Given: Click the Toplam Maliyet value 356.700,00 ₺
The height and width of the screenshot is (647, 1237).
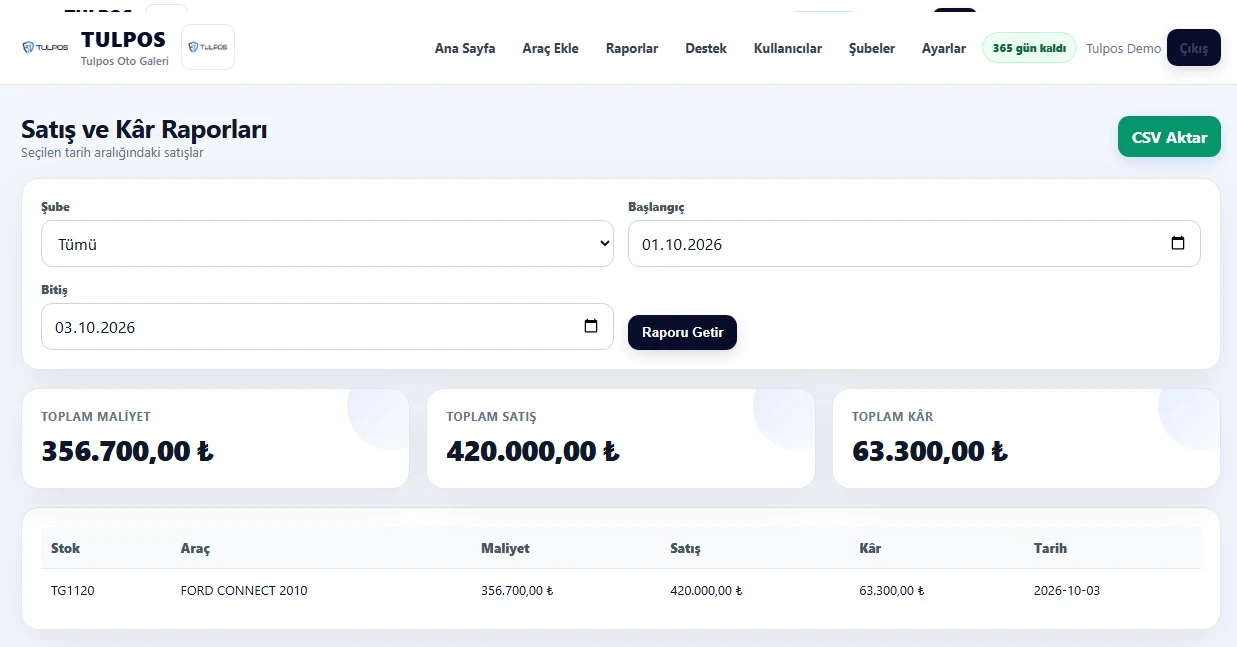Looking at the screenshot, I should pyautogui.click(x=127, y=451).
